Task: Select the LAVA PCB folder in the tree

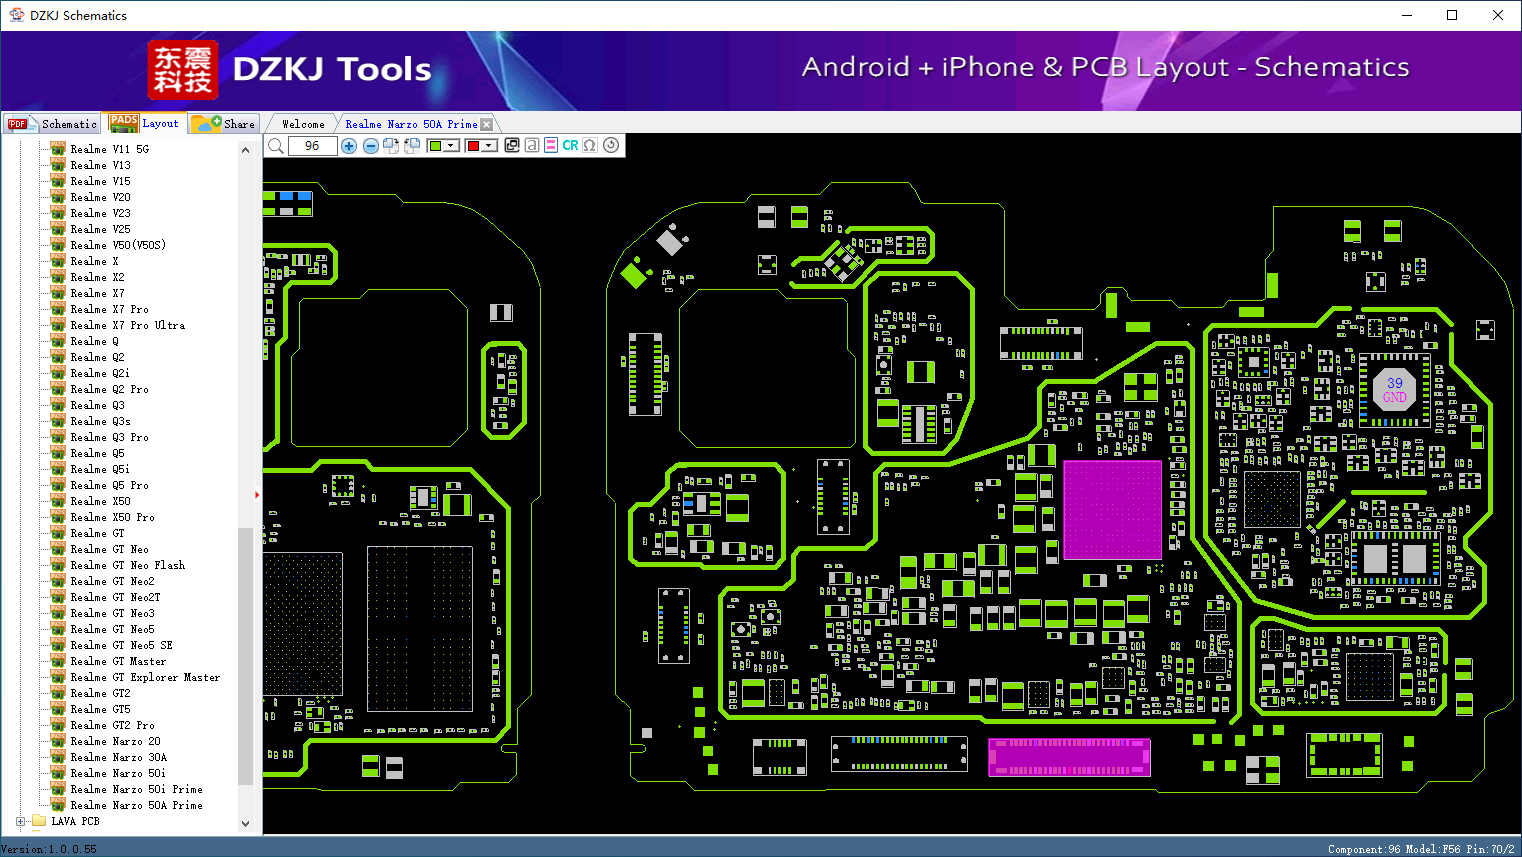Action: pyautogui.click(x=75, y=822)
